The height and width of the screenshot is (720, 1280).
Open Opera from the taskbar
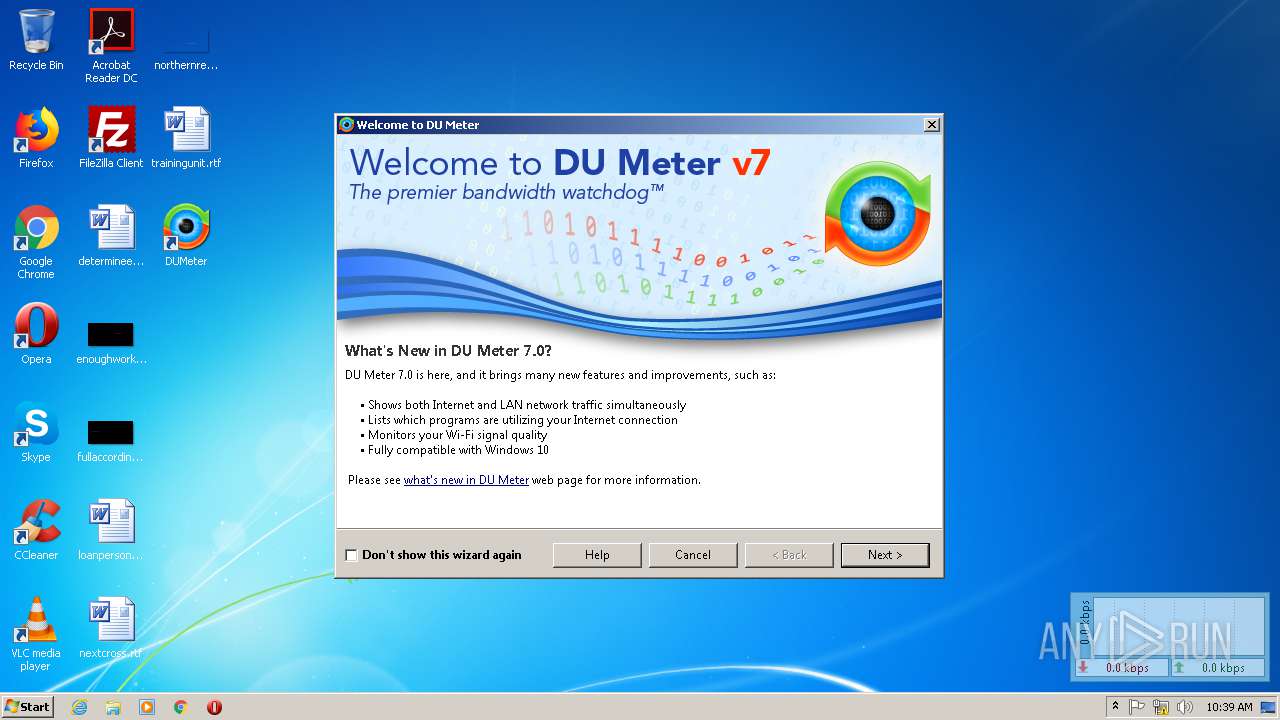(x=214, y=707)
